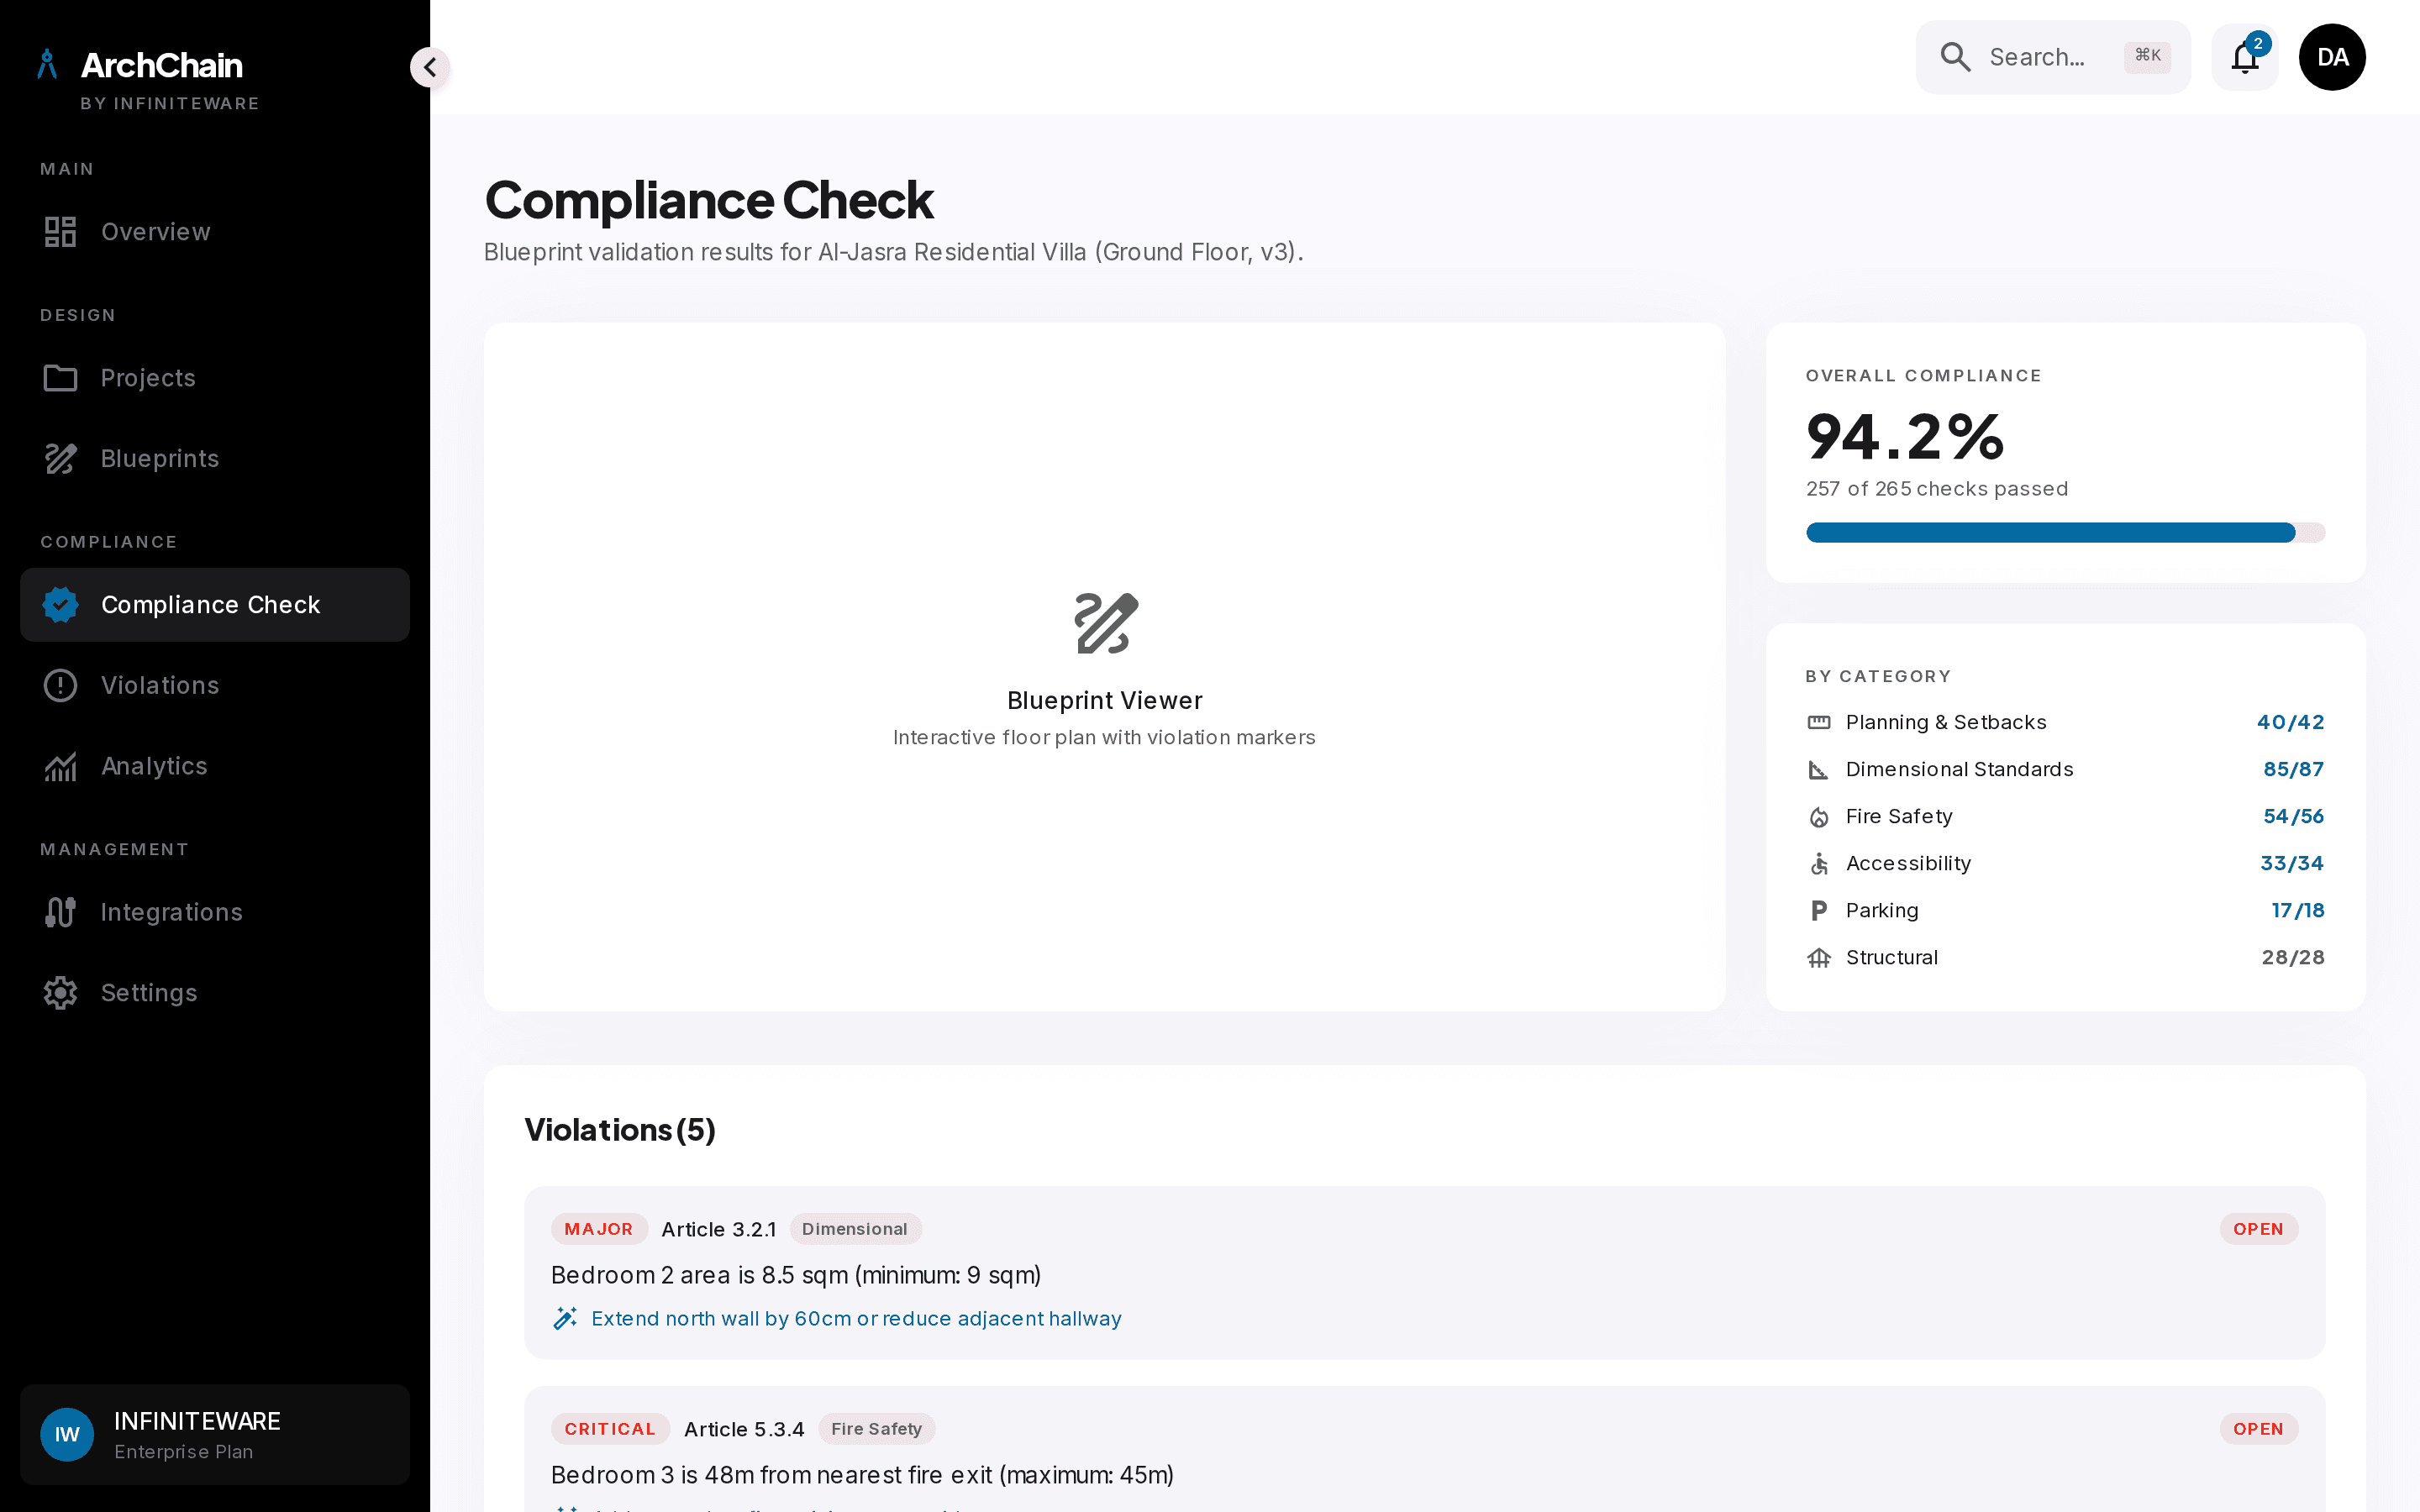
Task: Click the magic wand fix suggestion icon
Action: [x=565, y=1318]
